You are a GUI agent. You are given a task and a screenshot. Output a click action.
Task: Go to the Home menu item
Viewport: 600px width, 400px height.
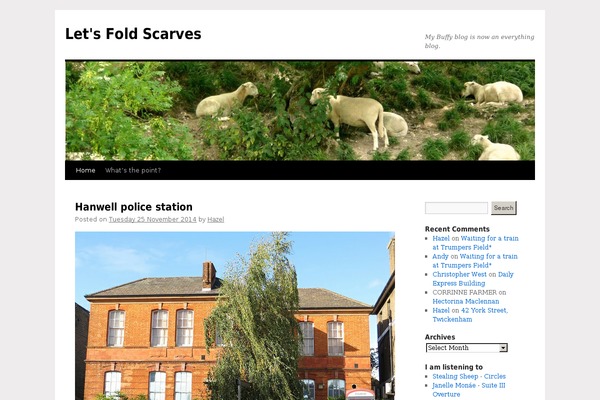tap(85, 170)
